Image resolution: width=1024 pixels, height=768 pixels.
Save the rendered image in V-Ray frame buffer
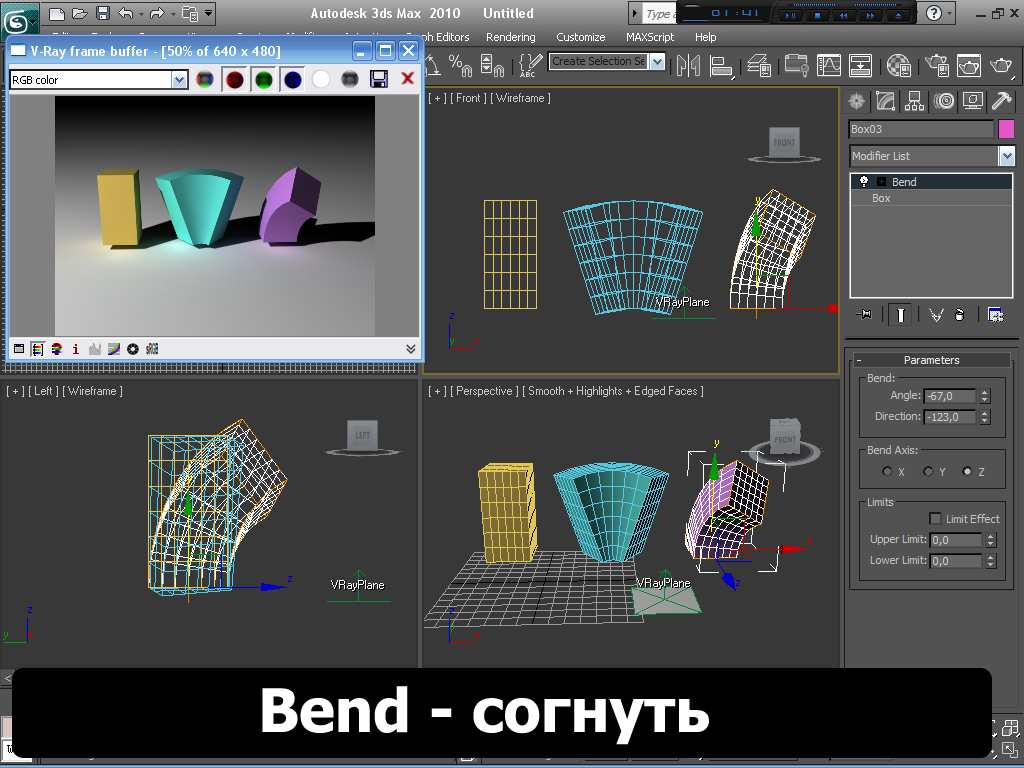379,80
